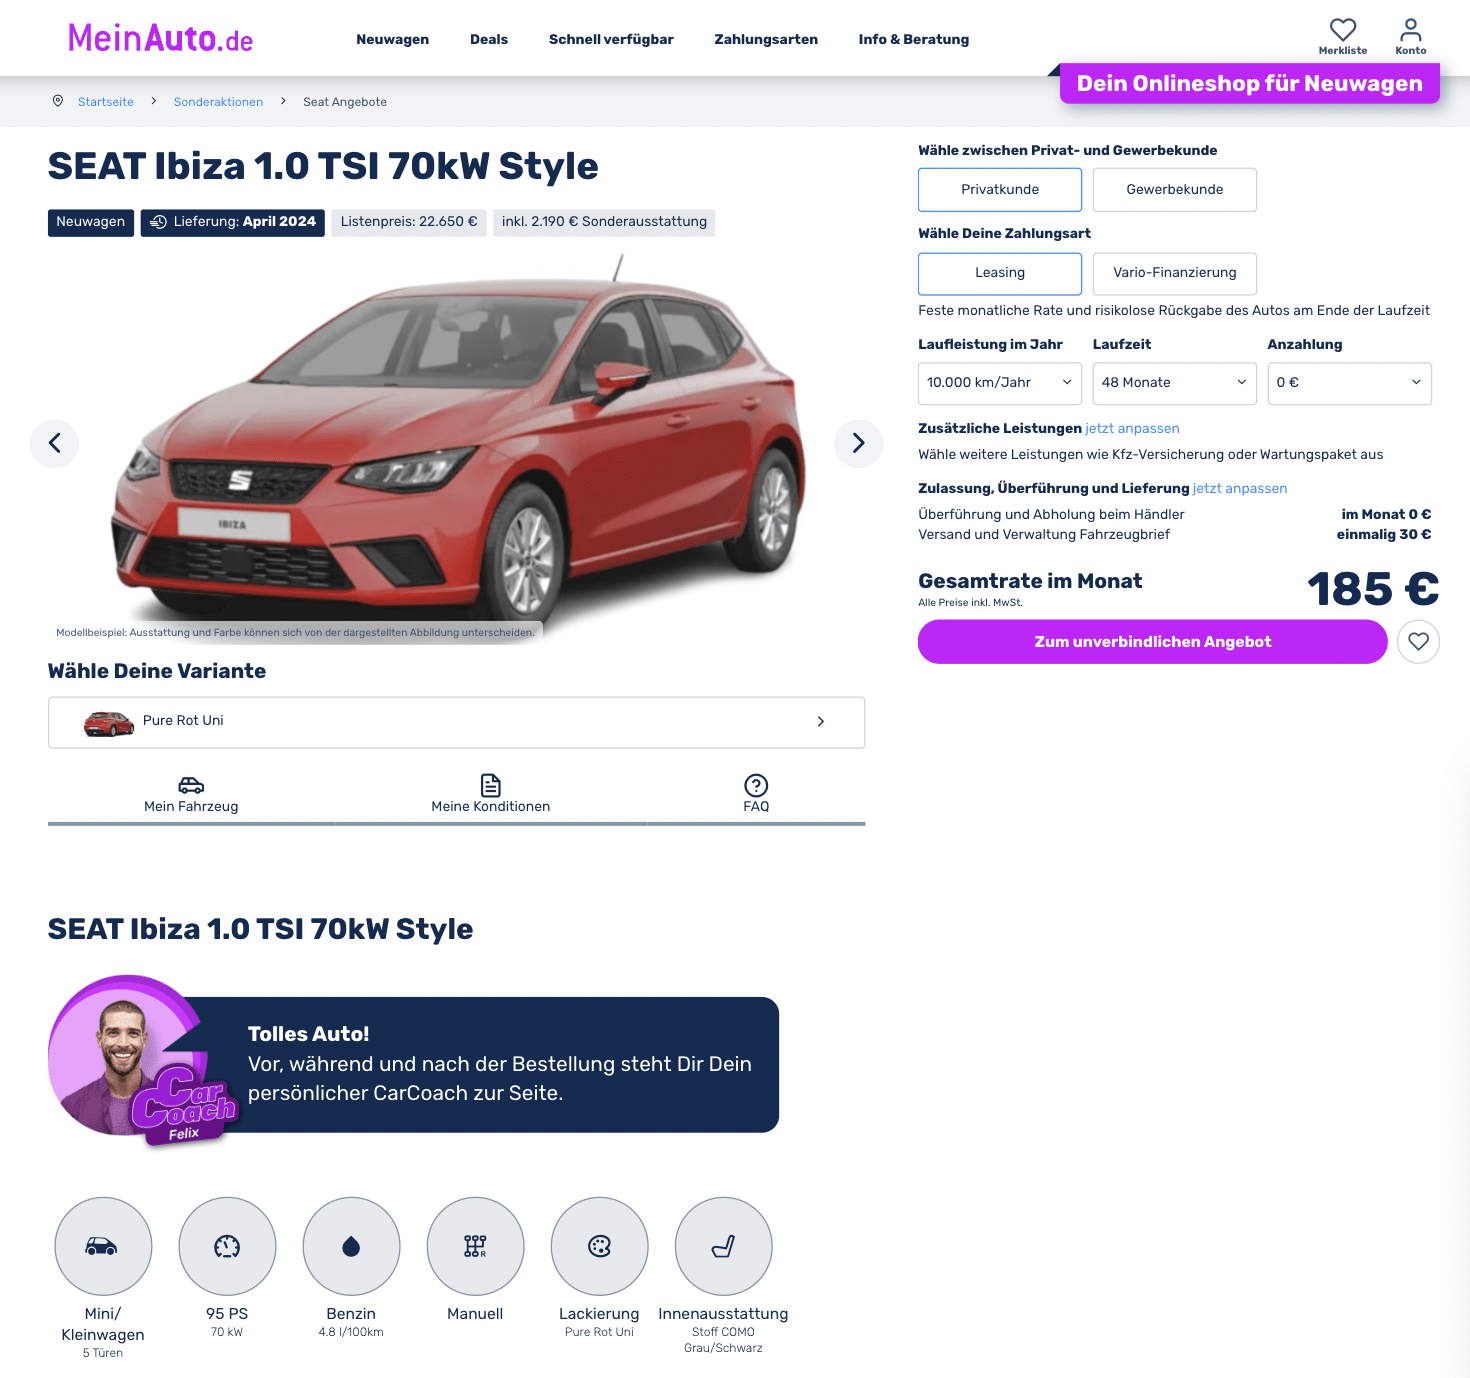
Task: Switch to Meine Konditionen tab
Action: tap(490, 795)
